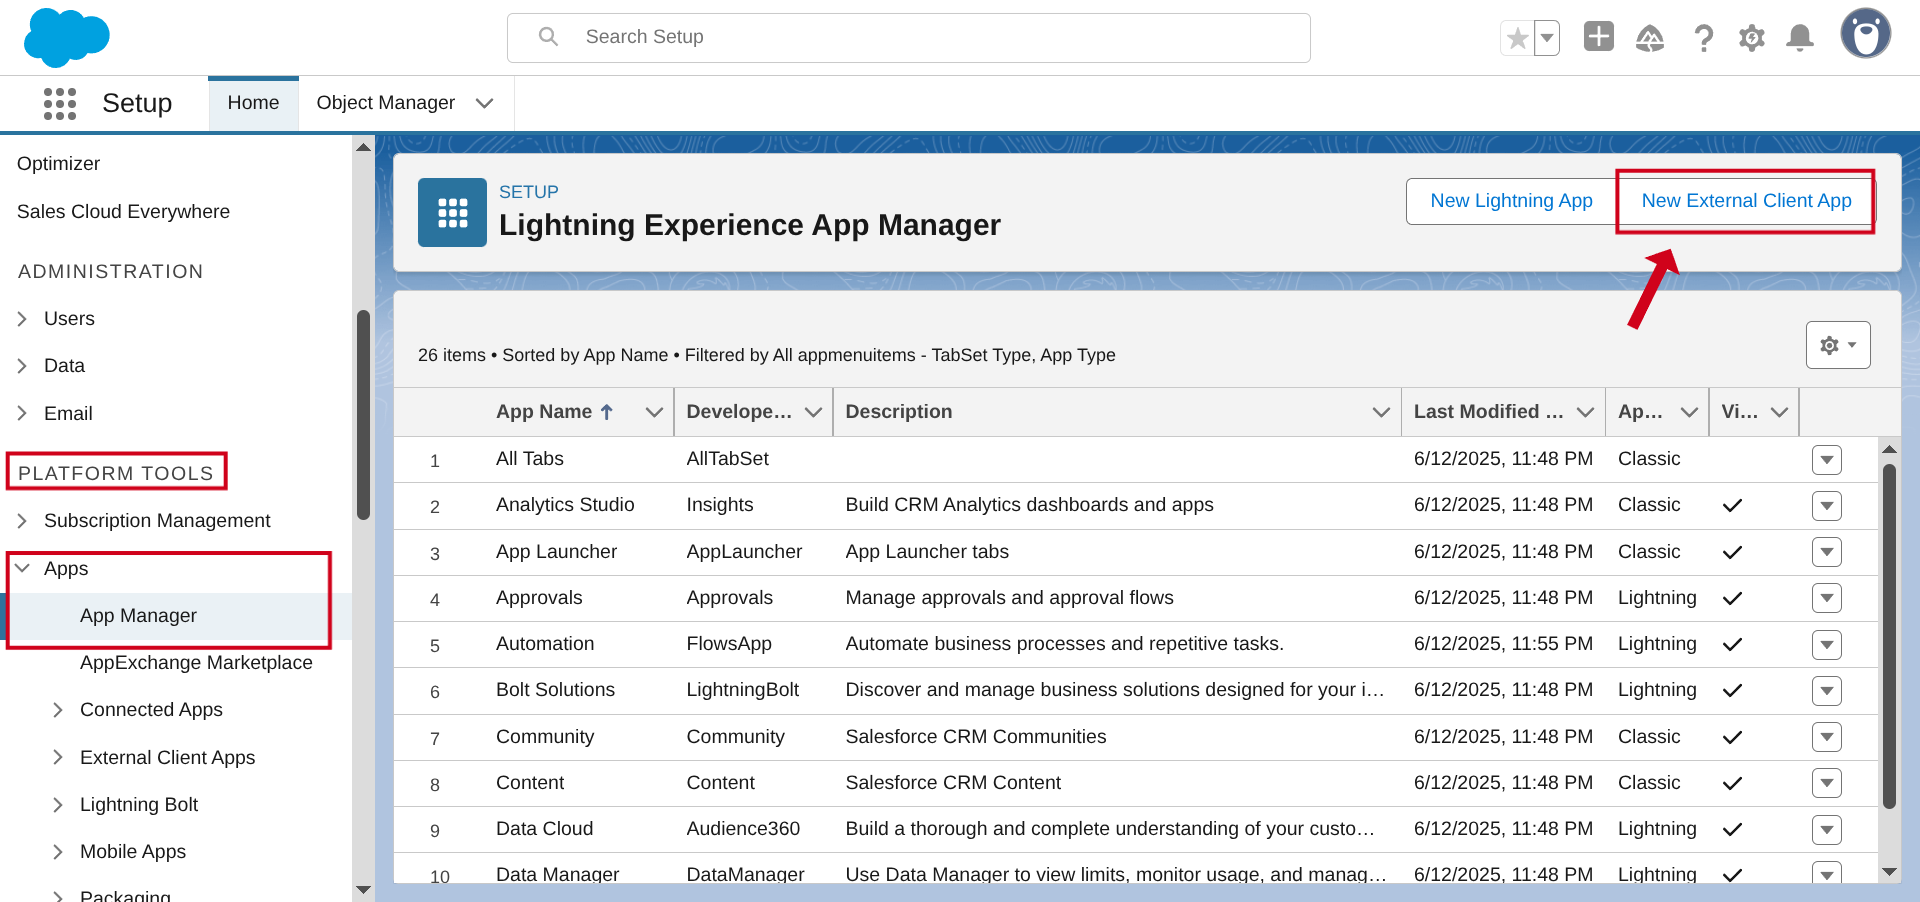Open row actions for Bolt Solutions
1920x902 pixels.
1827,691
